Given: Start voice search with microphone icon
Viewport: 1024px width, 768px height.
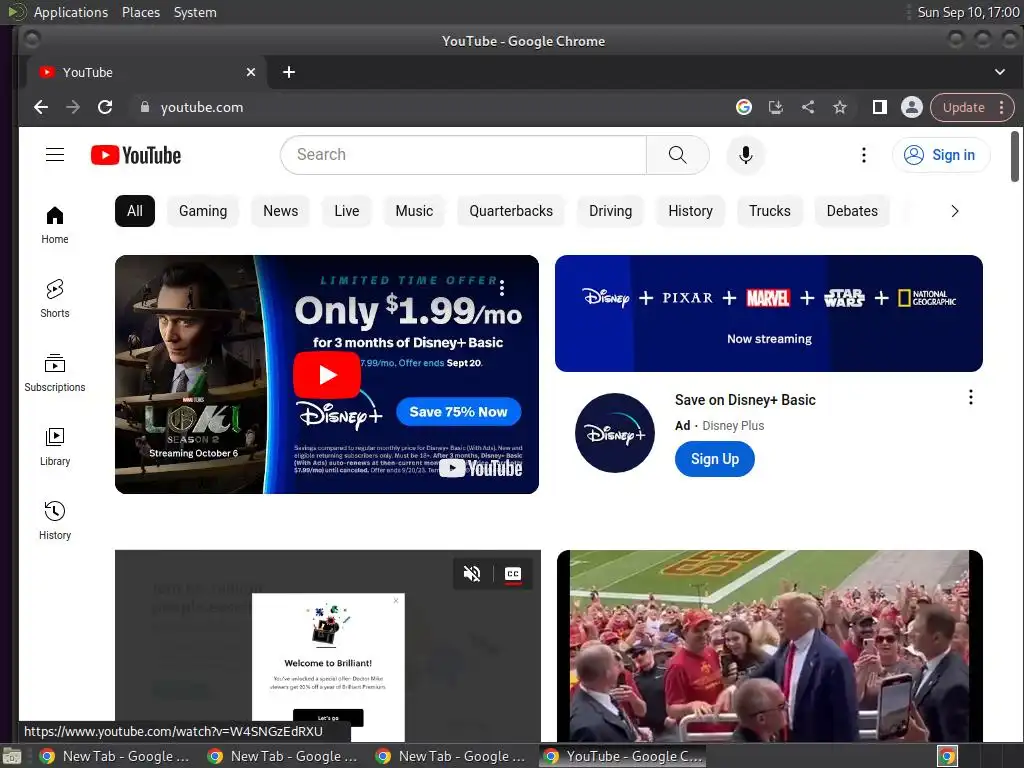Looking at the screenshot, I should [x=745, y=155].
